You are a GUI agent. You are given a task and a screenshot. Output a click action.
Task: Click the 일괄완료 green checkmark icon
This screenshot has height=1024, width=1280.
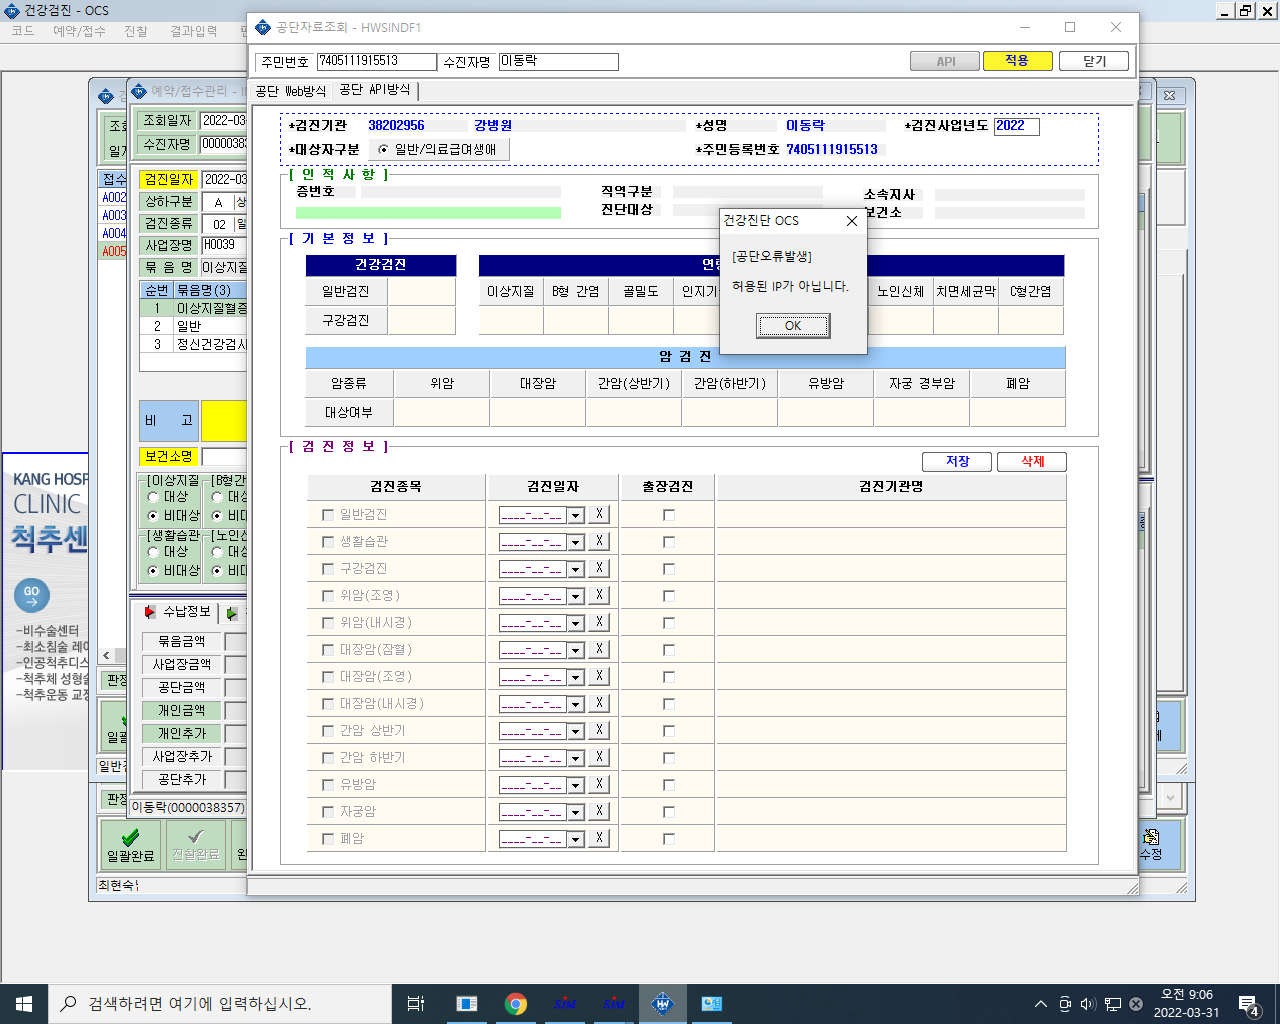click(130, 837)
